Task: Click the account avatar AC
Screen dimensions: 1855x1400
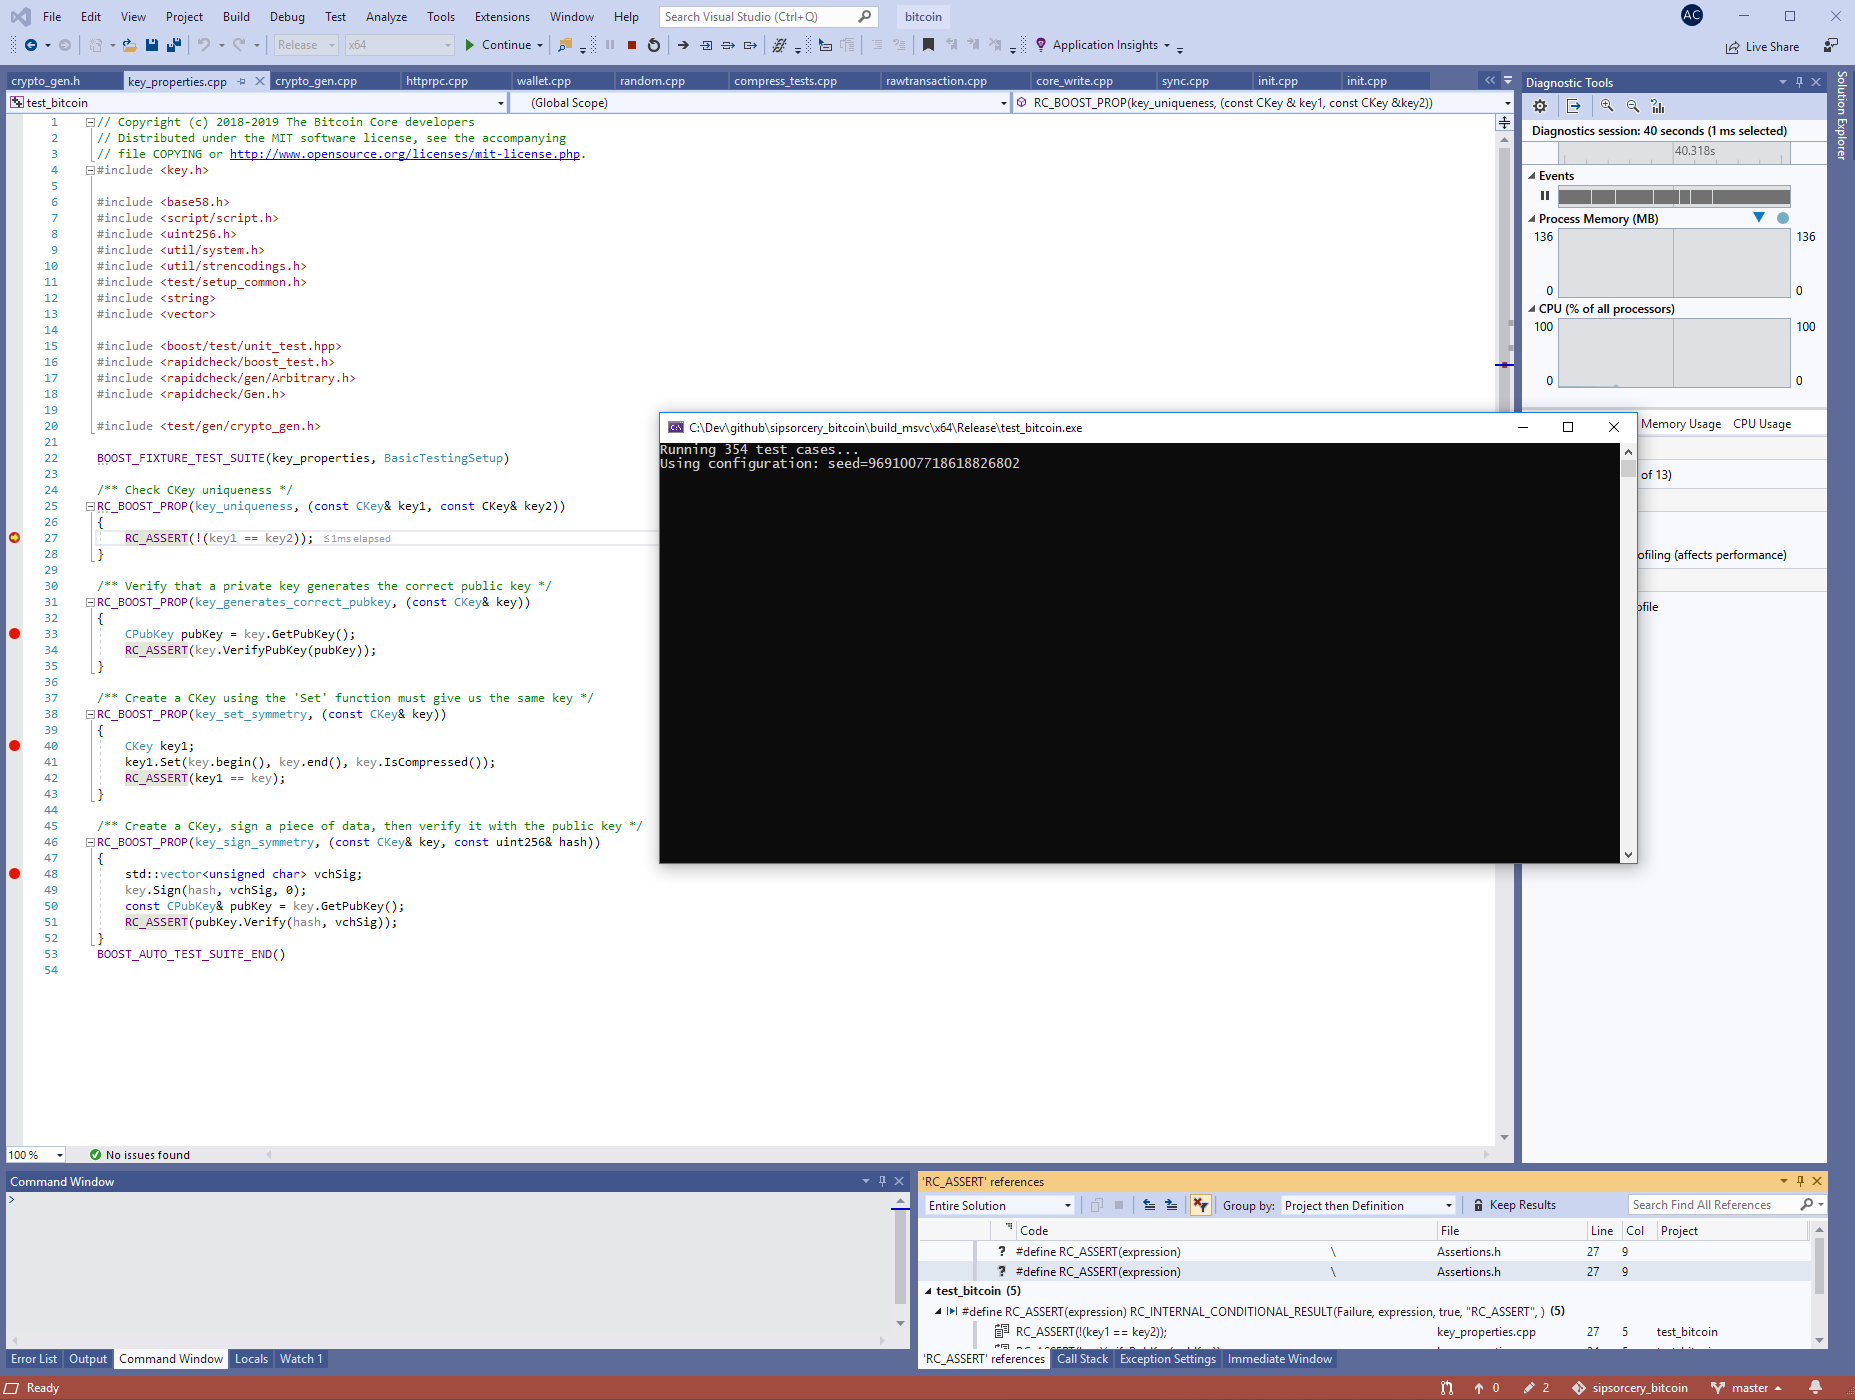Action: [x=1692, y=15]
